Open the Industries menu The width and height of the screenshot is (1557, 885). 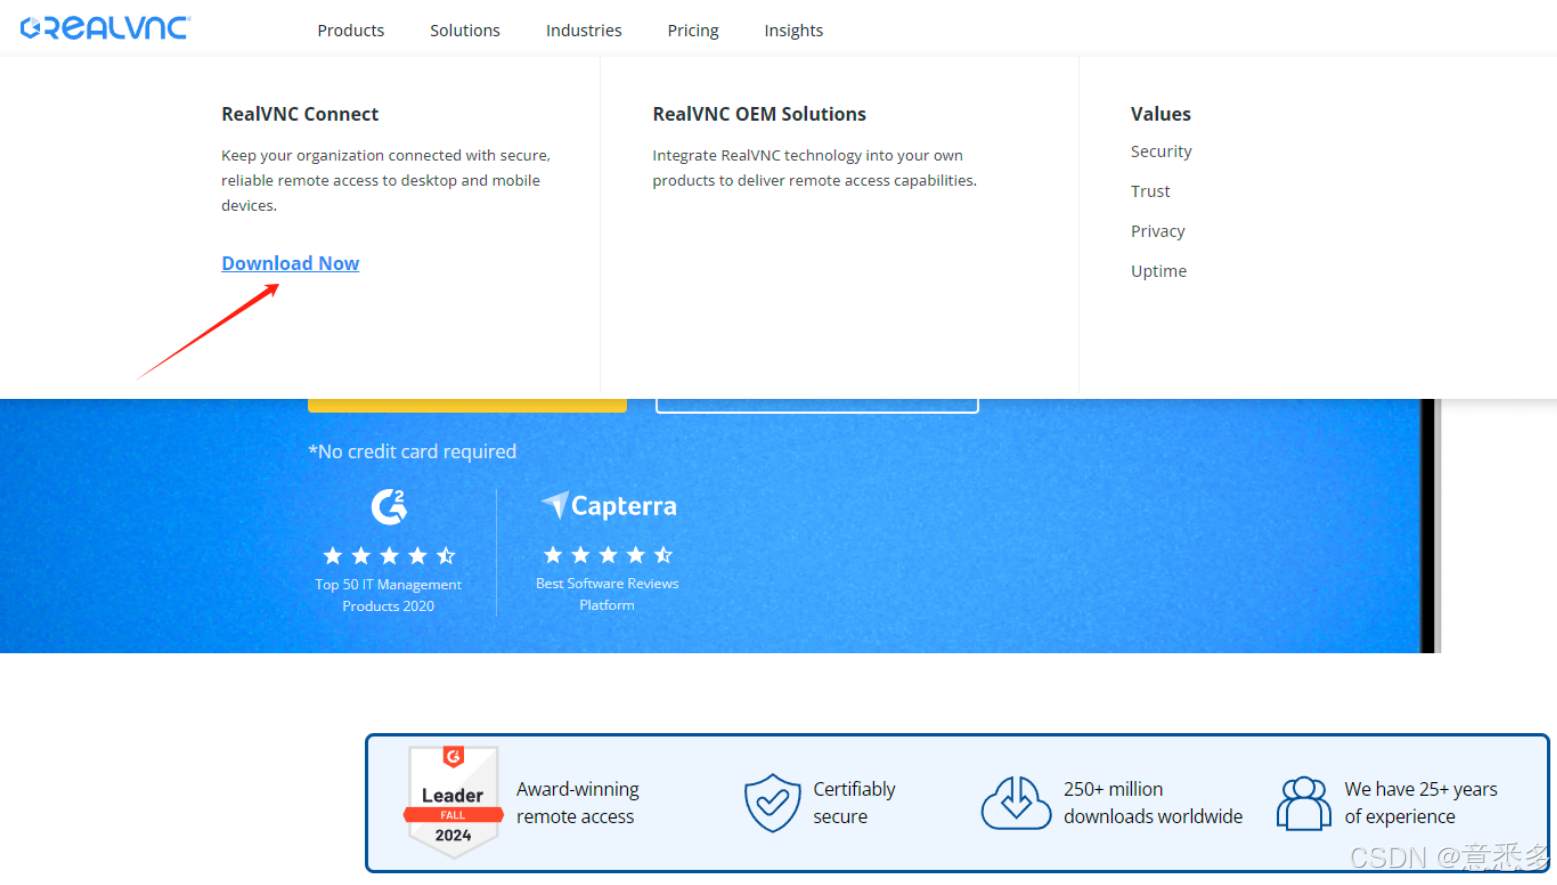point(584,31)
